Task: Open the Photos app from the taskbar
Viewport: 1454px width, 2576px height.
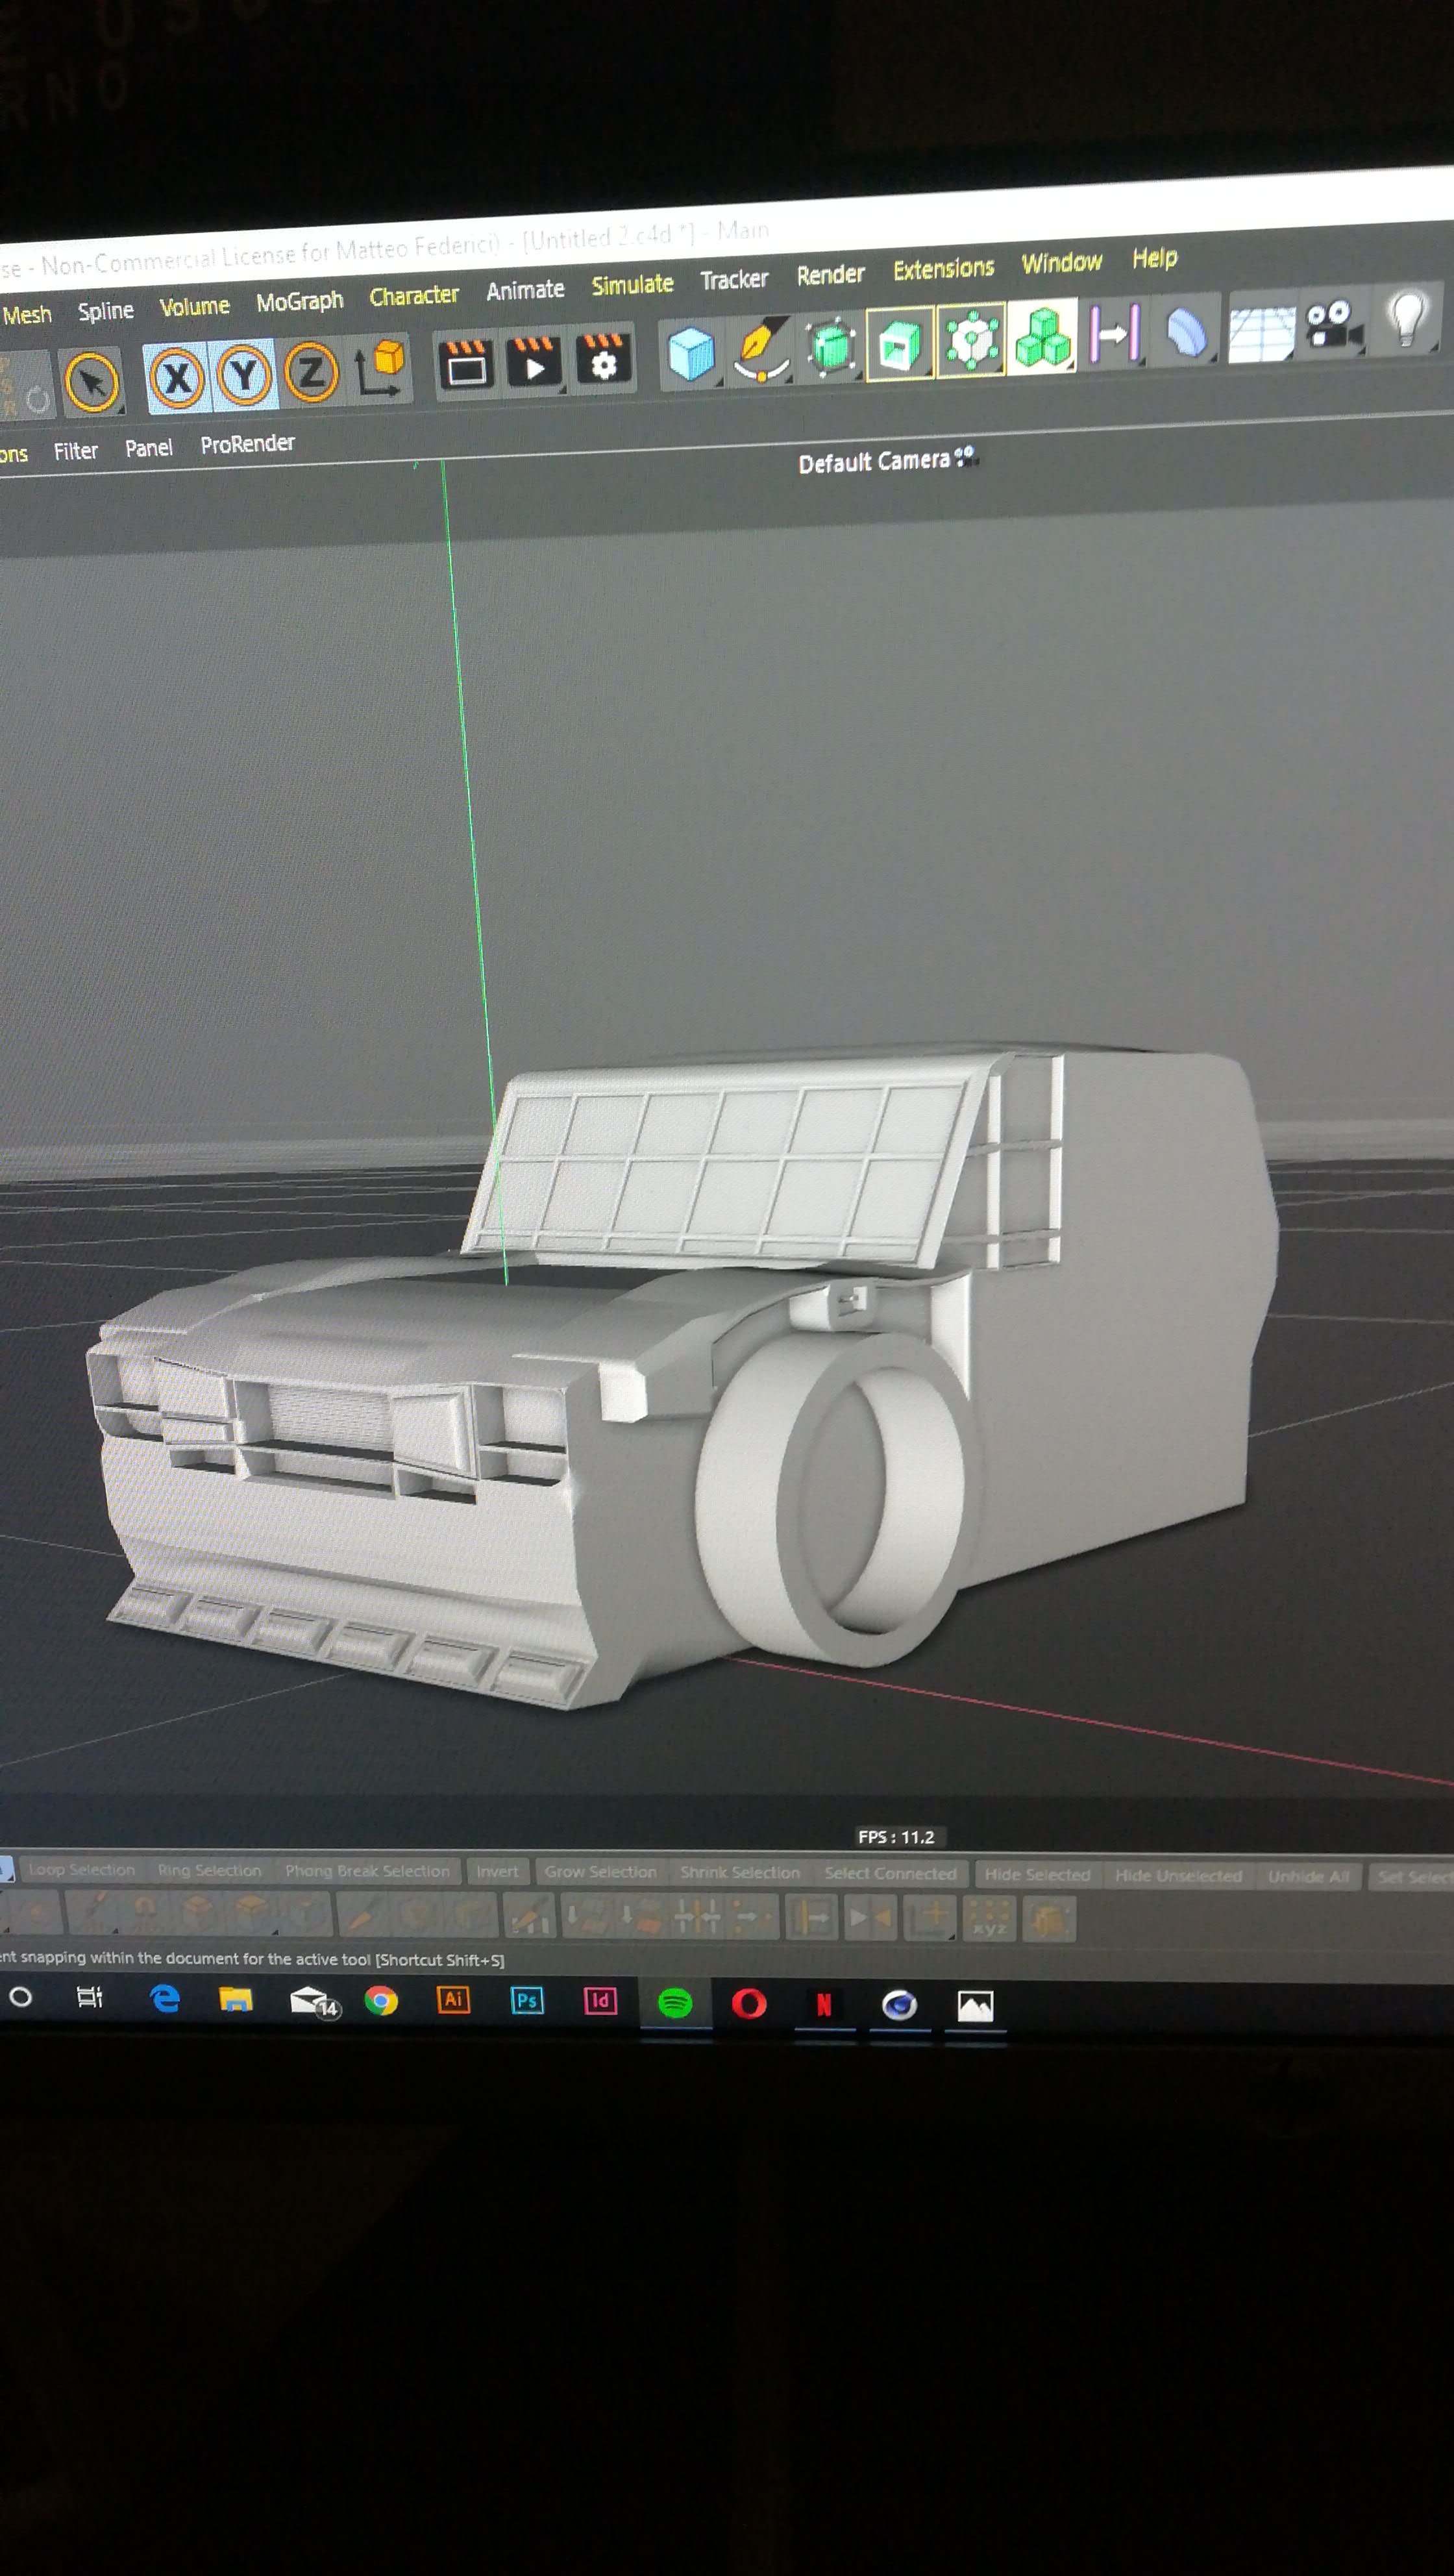Action: coord(975,2006)
